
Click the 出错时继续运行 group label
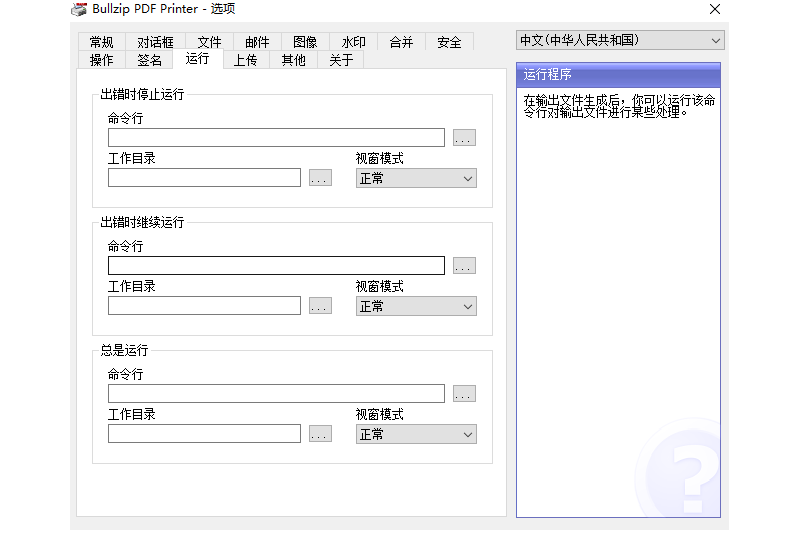(x=142, y=222)
